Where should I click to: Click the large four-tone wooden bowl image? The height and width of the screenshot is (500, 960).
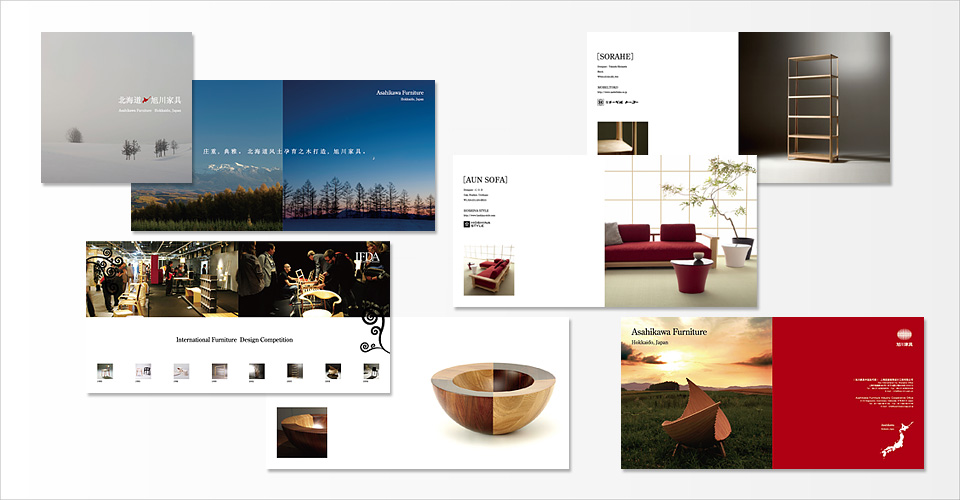pyautogui.click(x=493, y=398)
